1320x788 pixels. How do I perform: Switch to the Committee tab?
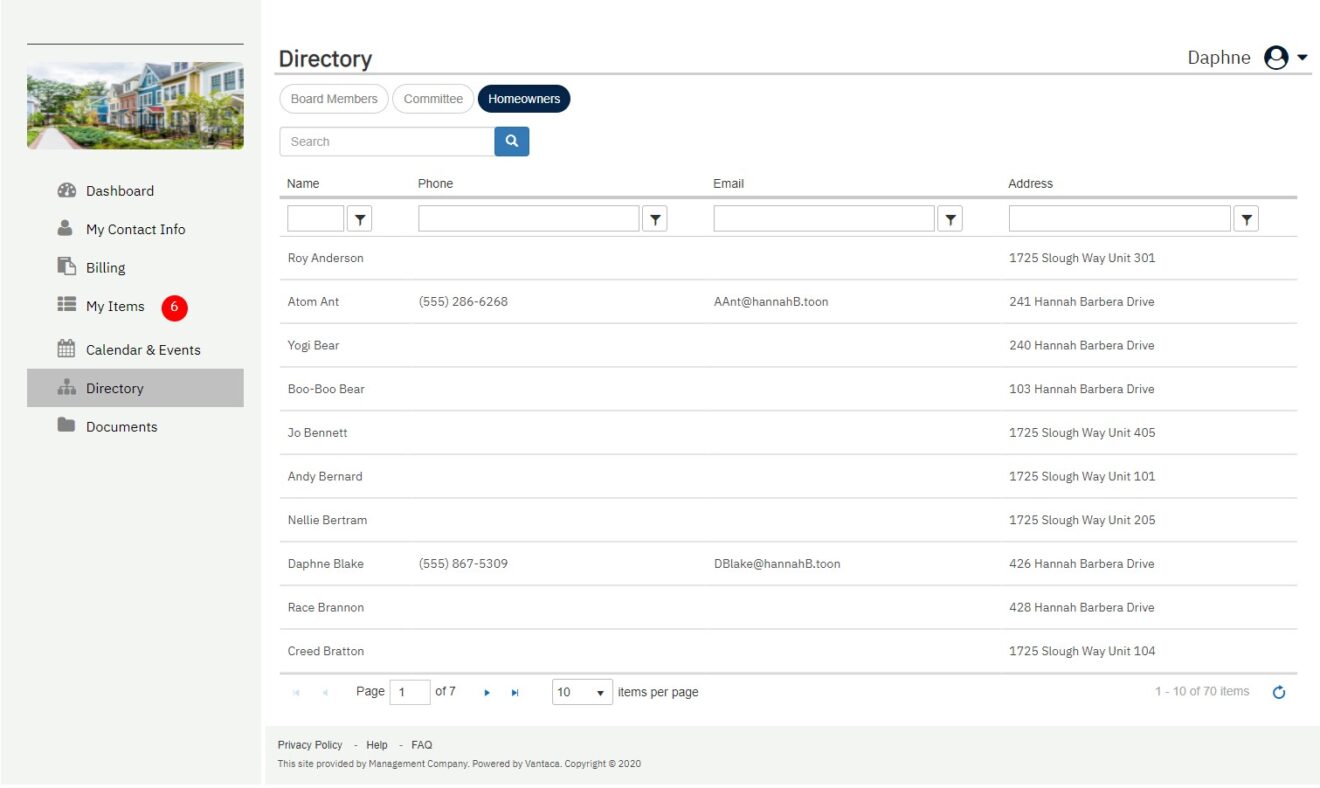(x=433, y=98)
